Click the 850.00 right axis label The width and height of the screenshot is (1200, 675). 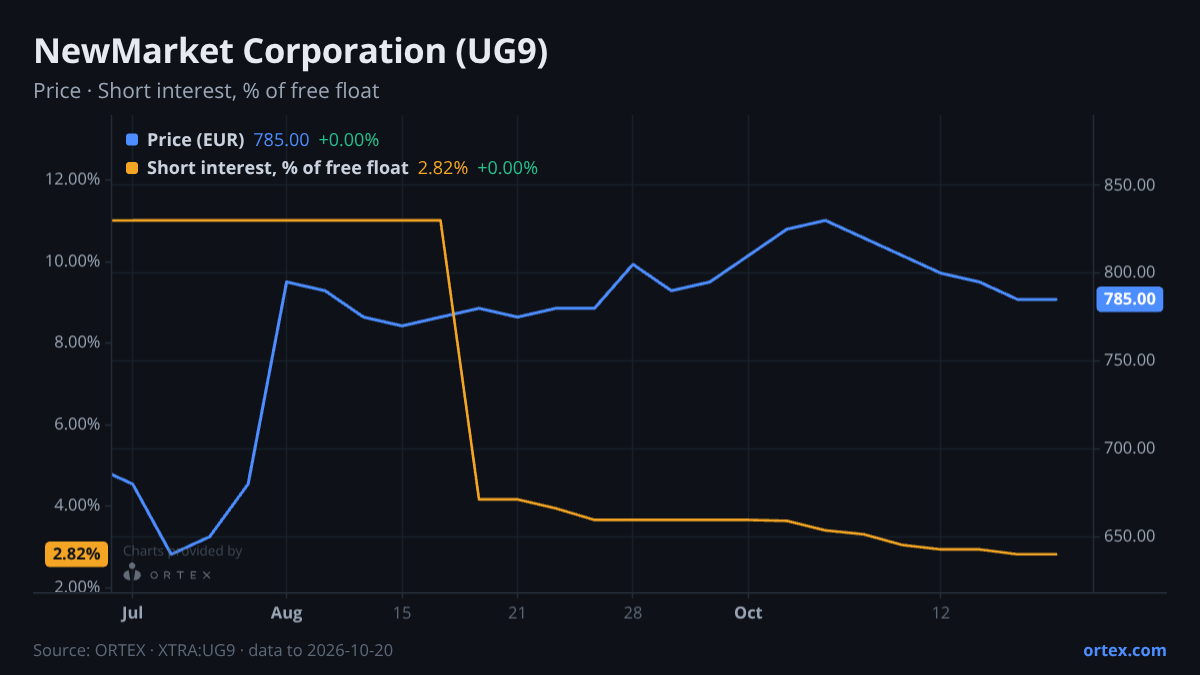pos(1130,185)
